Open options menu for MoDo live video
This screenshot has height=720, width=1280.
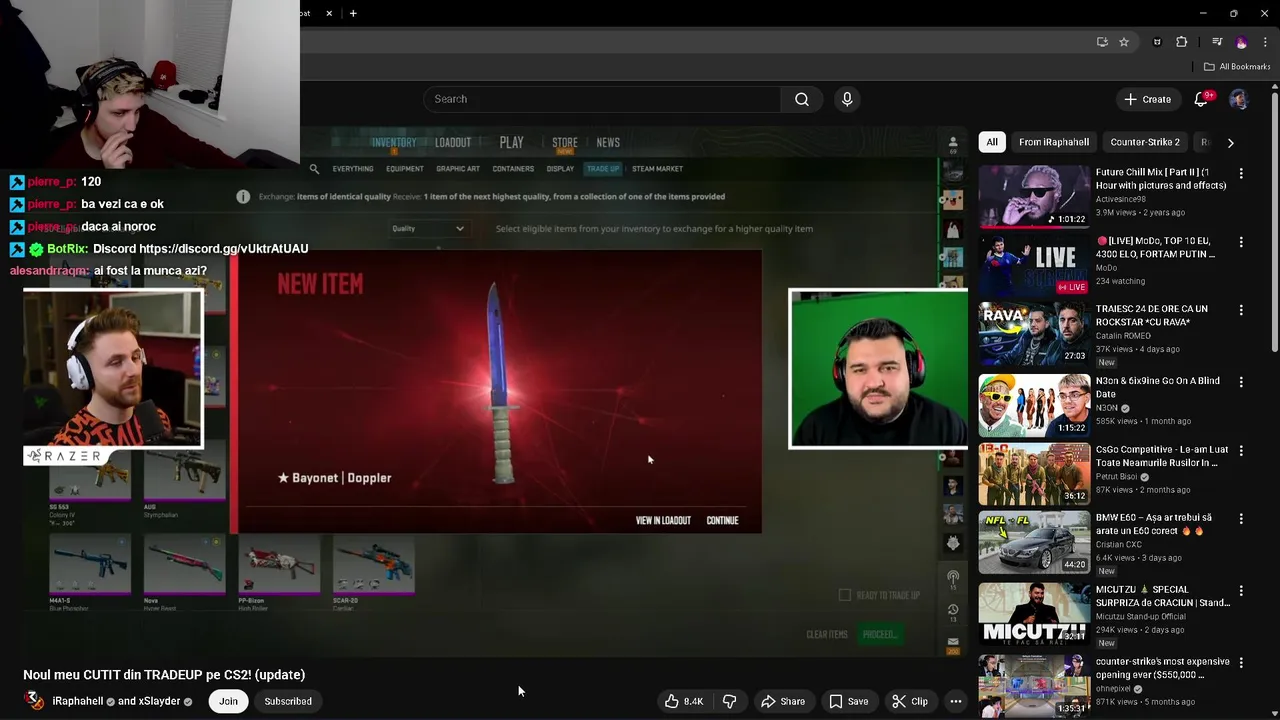pyautogui.click(x=1241, y=242)
